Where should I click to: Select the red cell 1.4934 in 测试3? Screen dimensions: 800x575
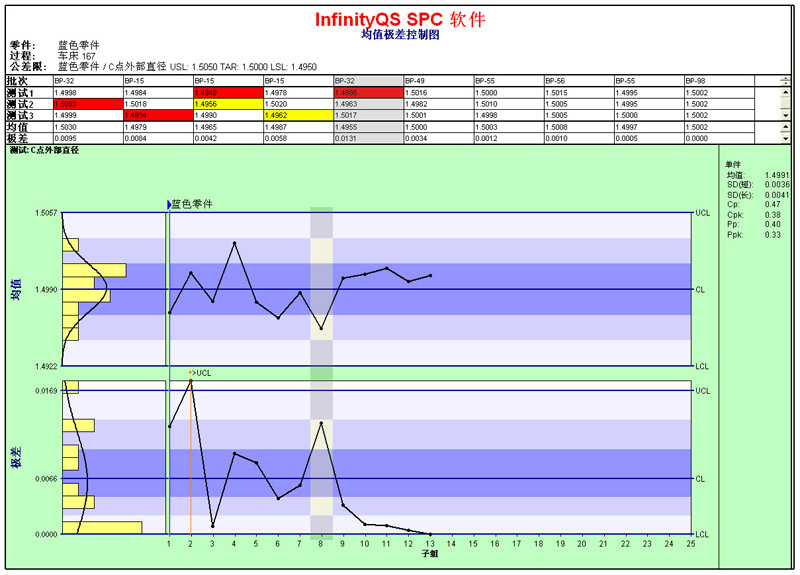[158, 115]
